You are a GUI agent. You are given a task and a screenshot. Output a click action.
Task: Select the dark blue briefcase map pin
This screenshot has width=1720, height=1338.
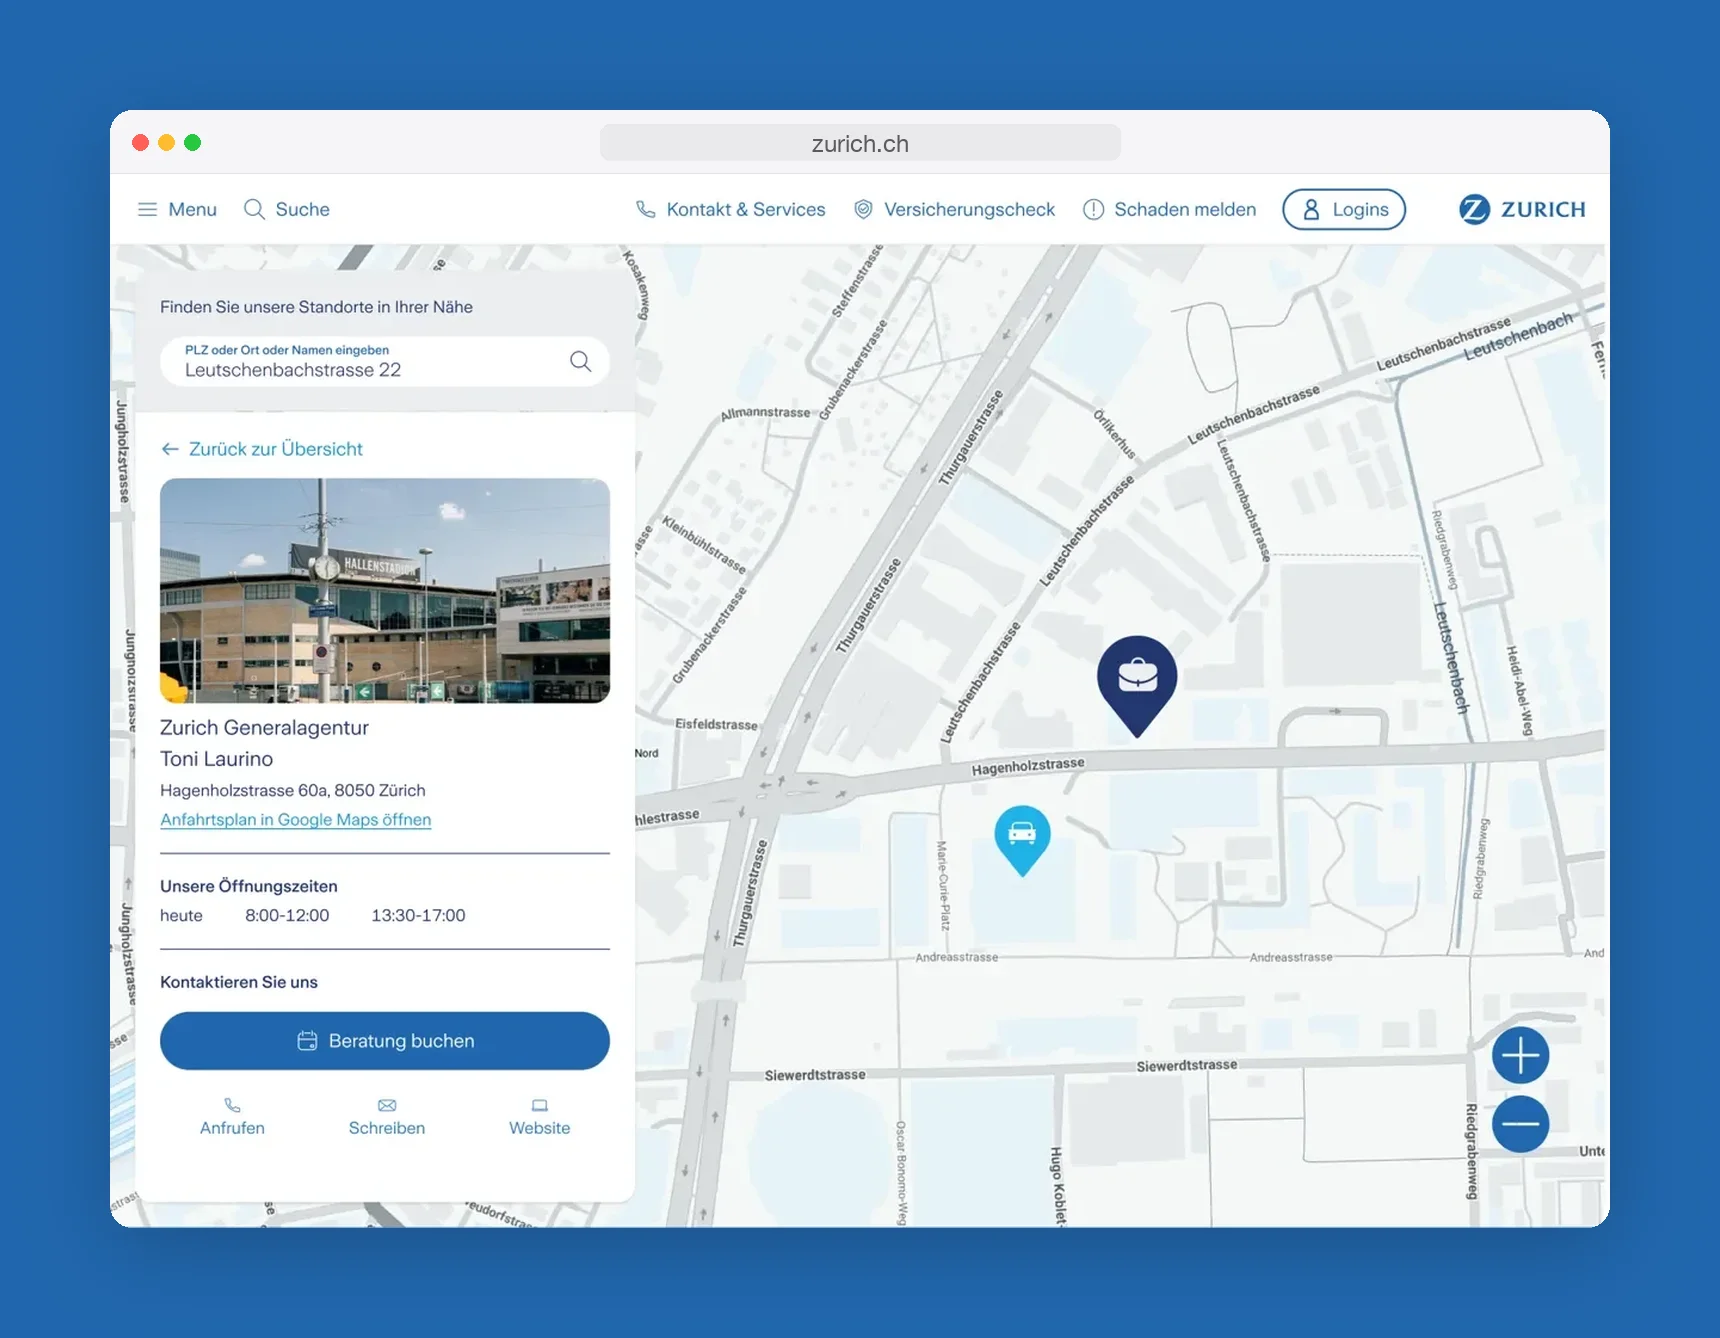coord(1137,685)
